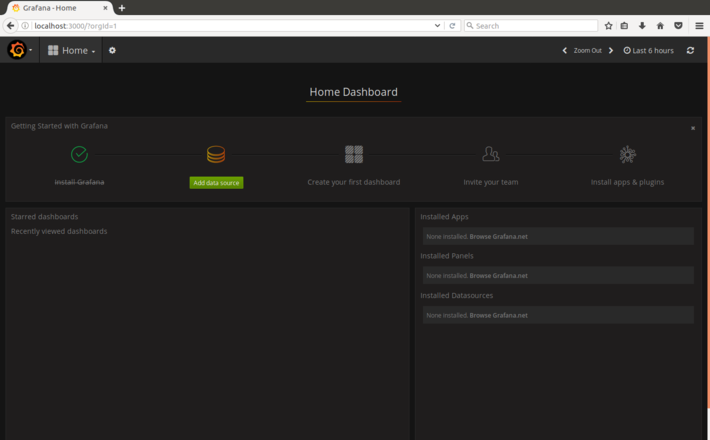The image size is (710, 440).
Task: Bookmark page with star icon
Action: coord(609,26)
